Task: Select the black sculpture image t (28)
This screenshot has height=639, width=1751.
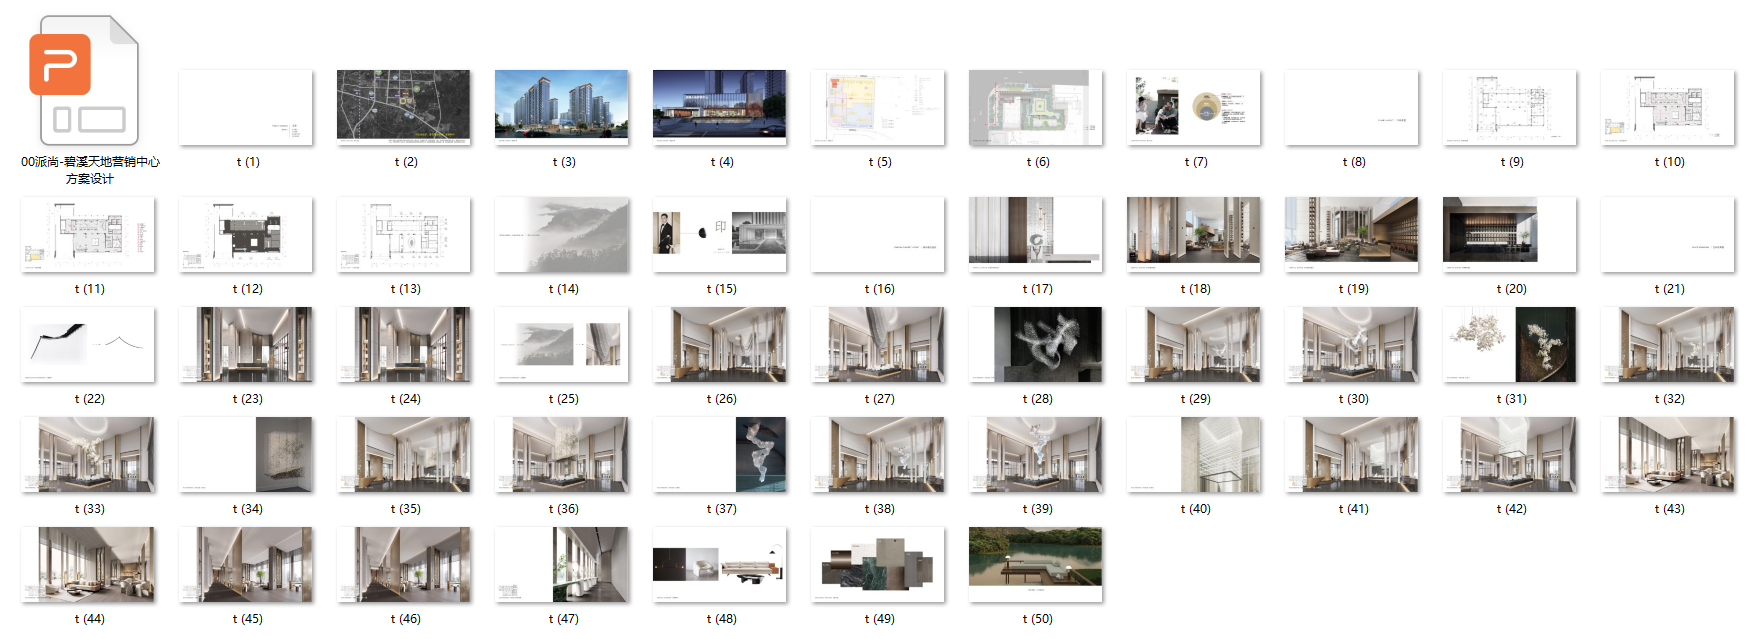Action: [x=1035, y=344]
